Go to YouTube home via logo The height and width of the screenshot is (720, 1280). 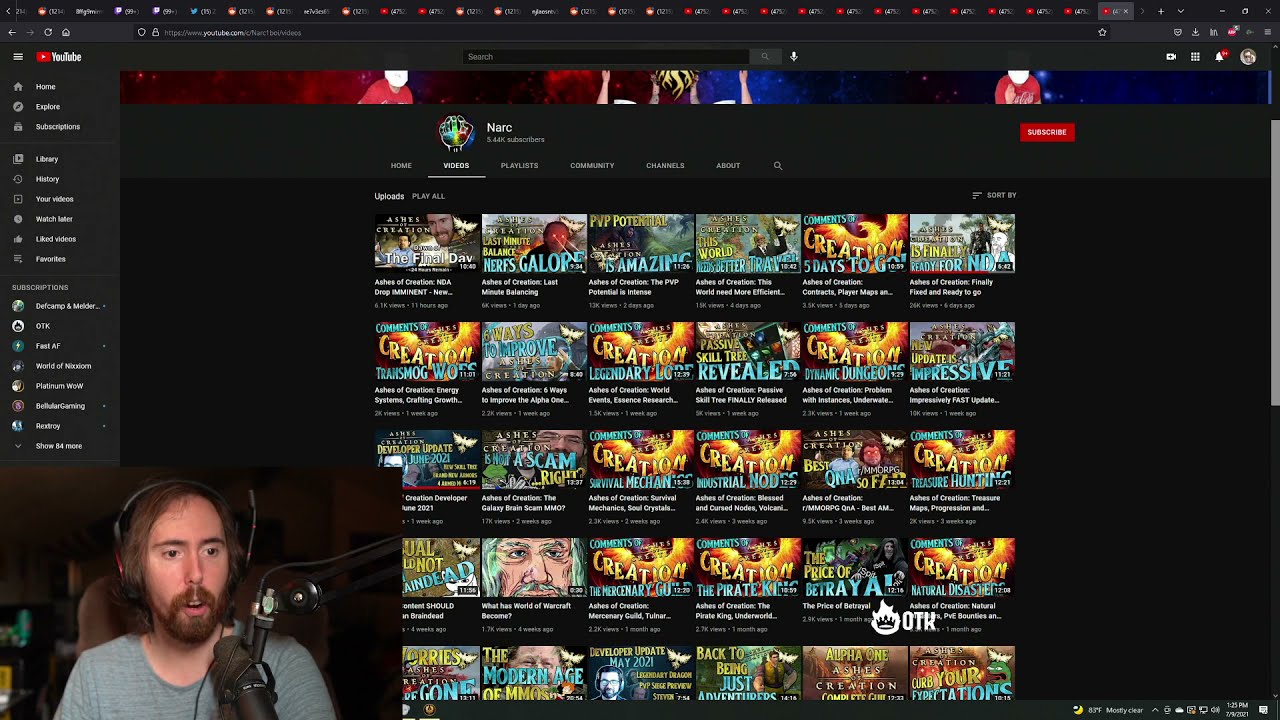59,57
